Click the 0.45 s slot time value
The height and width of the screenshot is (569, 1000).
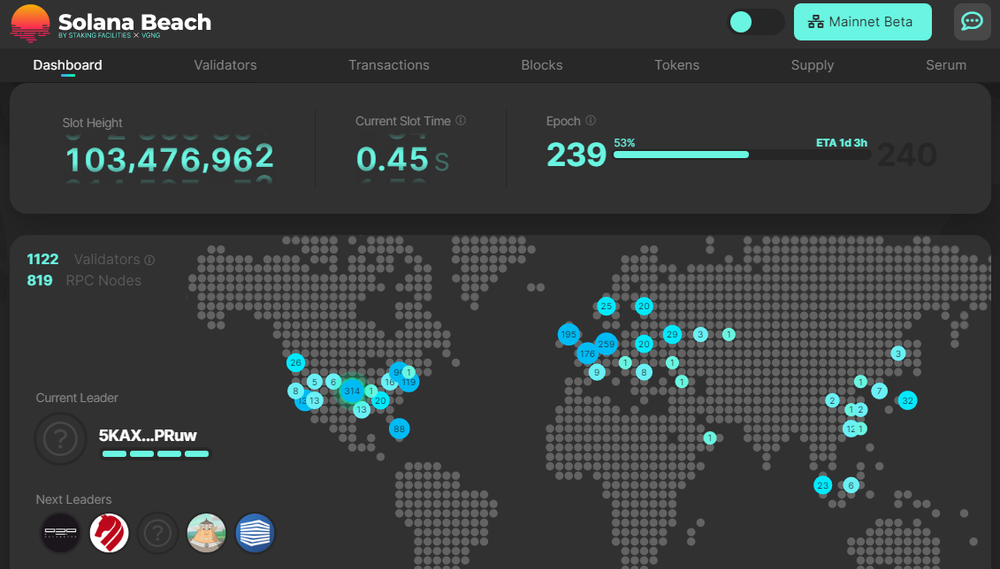[x=402, y=159]
